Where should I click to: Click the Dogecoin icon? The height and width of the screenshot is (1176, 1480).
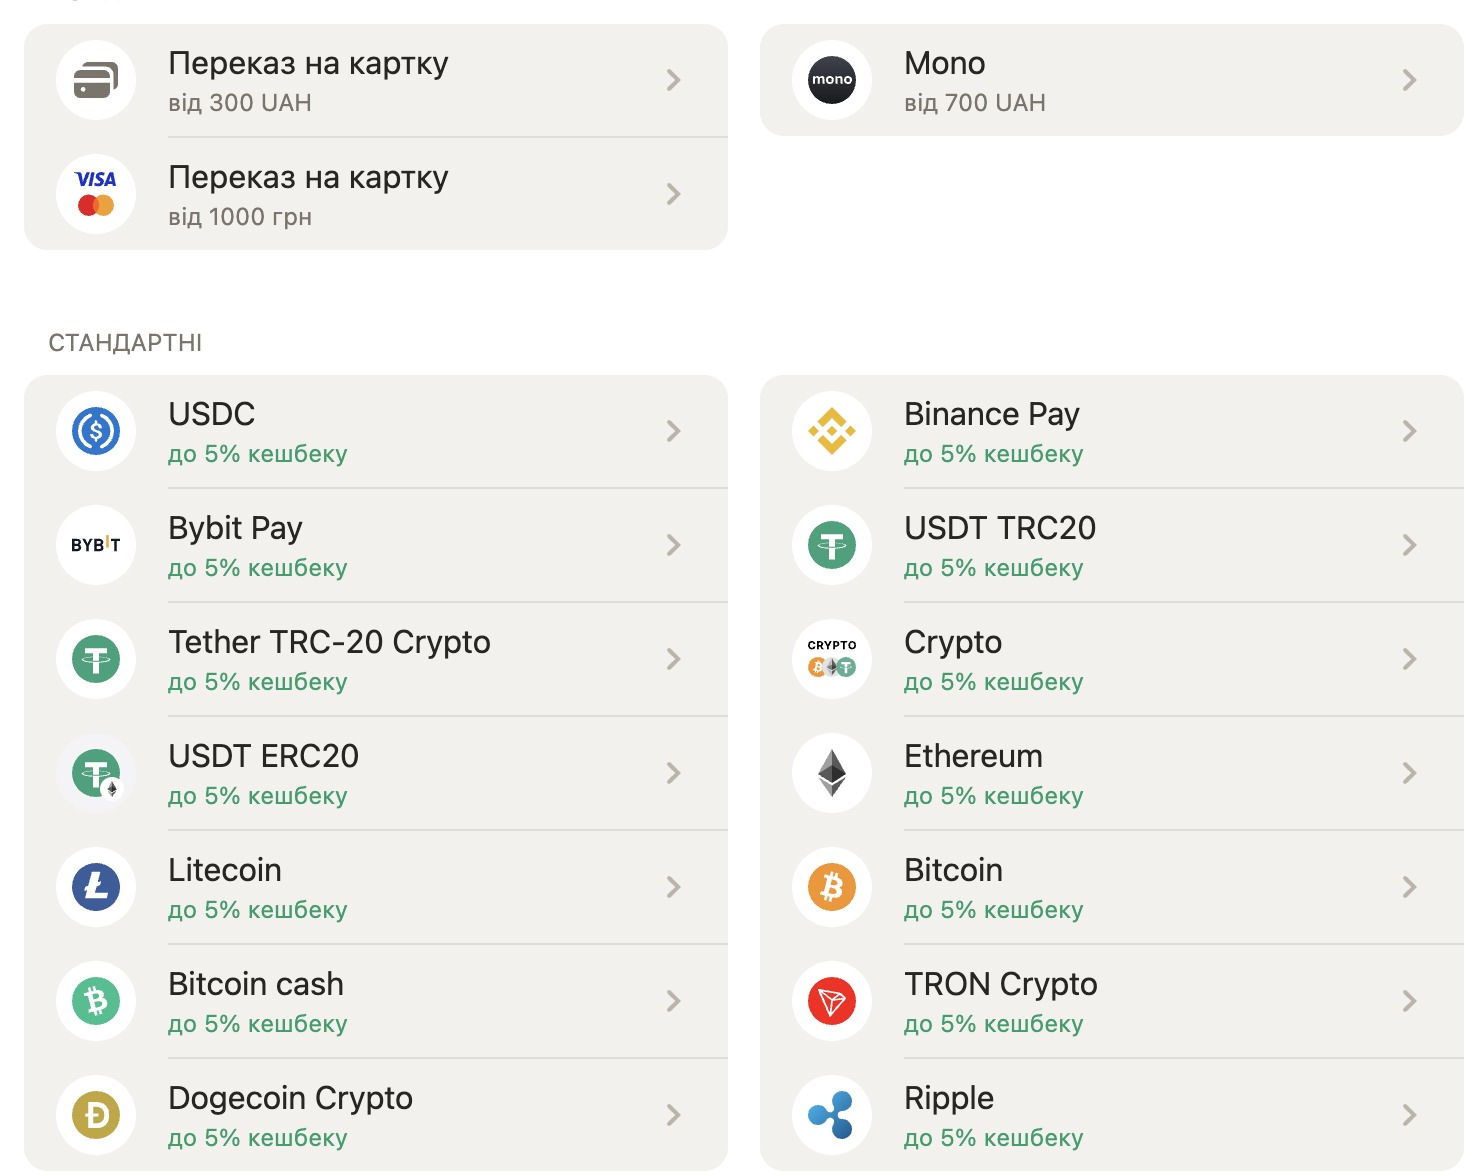point(96,1115)
